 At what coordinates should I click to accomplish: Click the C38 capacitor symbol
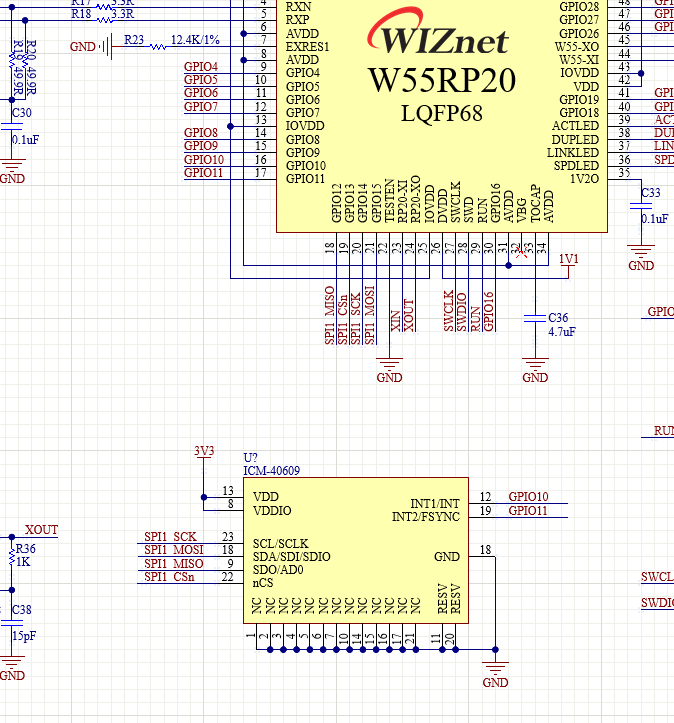click(12, 623)
